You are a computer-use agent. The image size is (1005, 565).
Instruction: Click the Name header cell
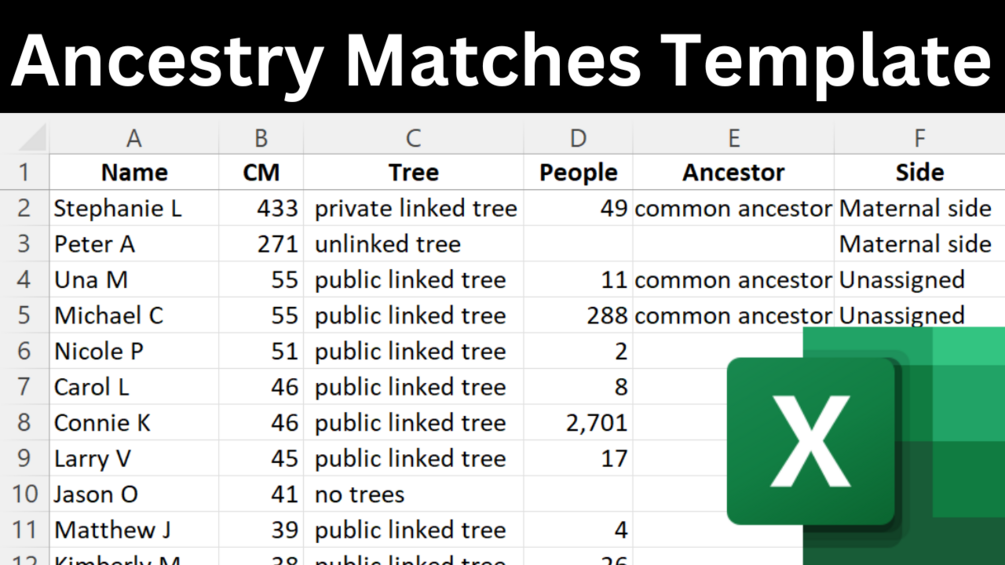(134, 172)
